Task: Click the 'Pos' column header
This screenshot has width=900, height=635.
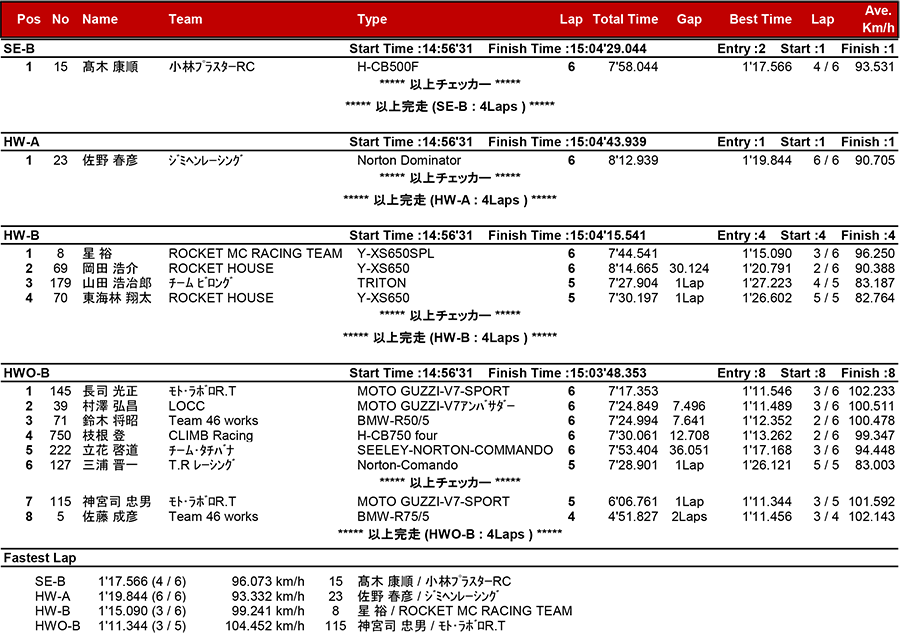Action: point(29,19)
